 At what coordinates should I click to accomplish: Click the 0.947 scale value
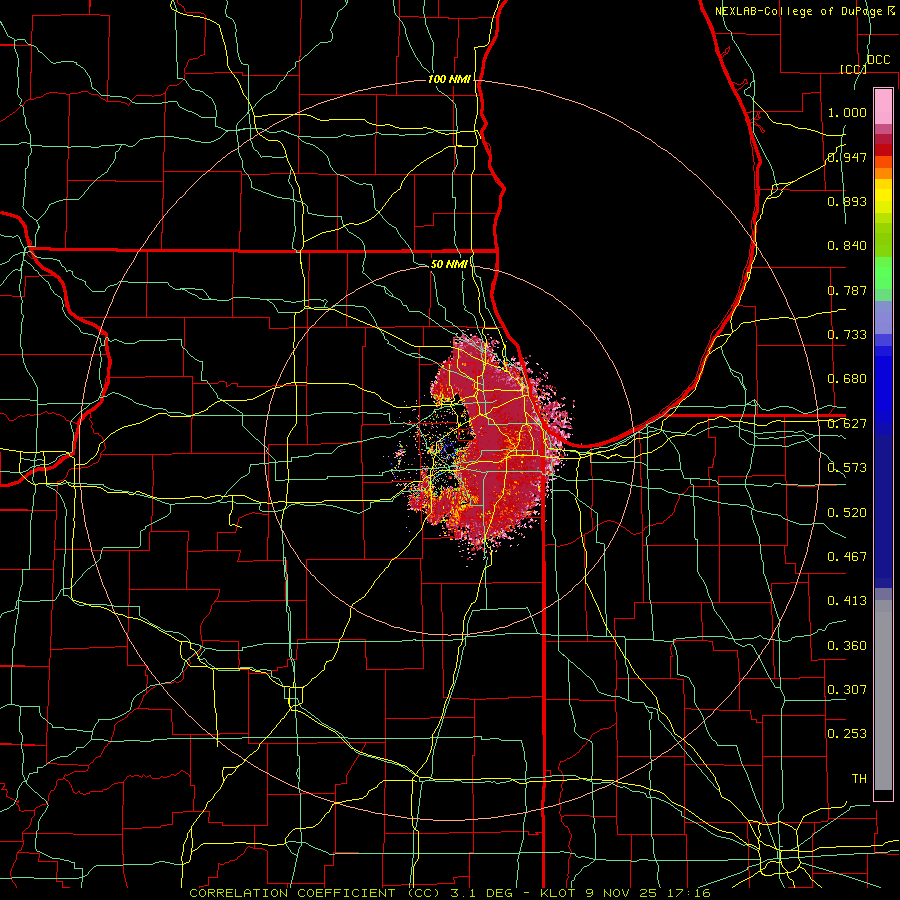coord(847,157)
